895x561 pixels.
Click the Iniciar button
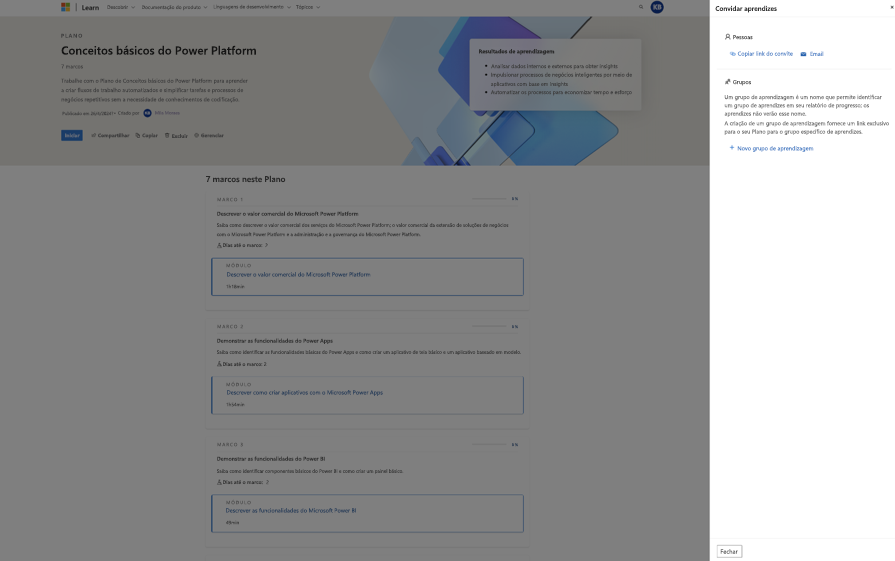72,136
